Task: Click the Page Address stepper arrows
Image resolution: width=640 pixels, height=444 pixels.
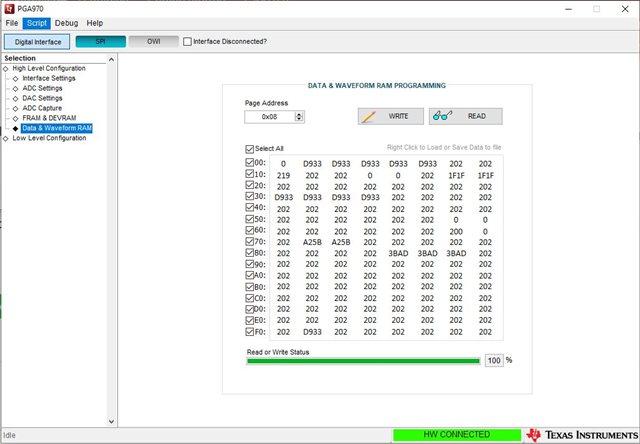Action: point(299,117)
